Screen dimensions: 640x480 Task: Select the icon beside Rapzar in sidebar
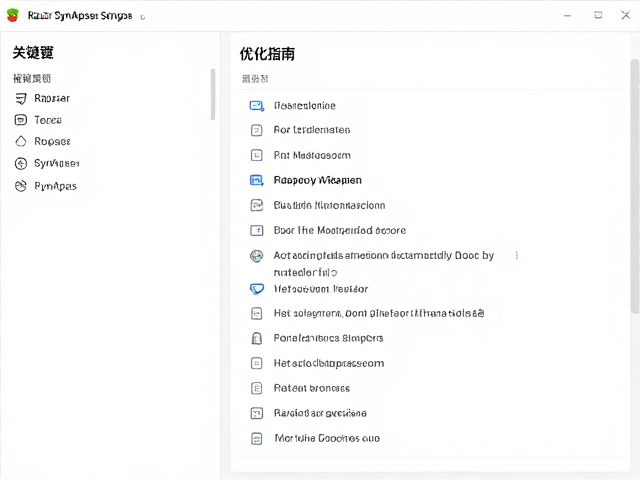pos(21,98)
